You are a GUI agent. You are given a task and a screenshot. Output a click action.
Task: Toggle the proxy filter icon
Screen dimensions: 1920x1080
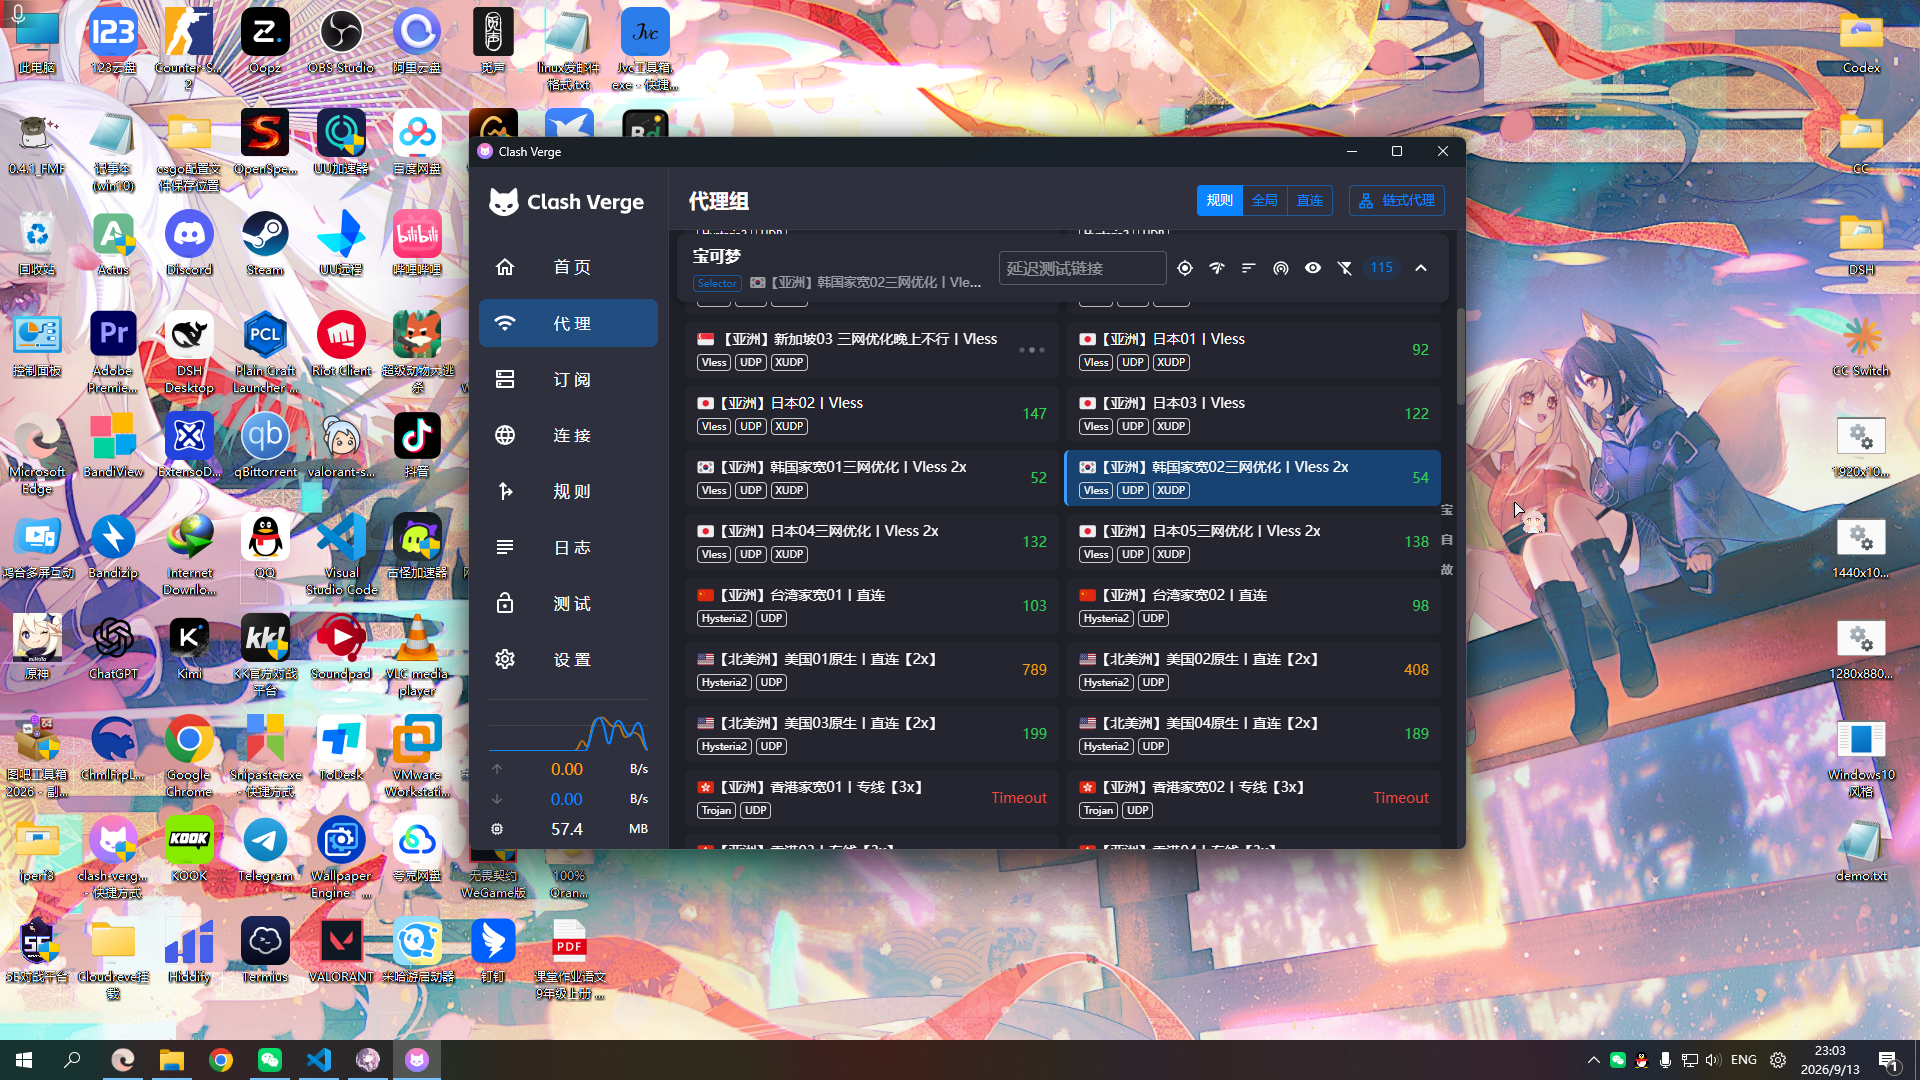pyautogui.click(x=1345, y=268)
